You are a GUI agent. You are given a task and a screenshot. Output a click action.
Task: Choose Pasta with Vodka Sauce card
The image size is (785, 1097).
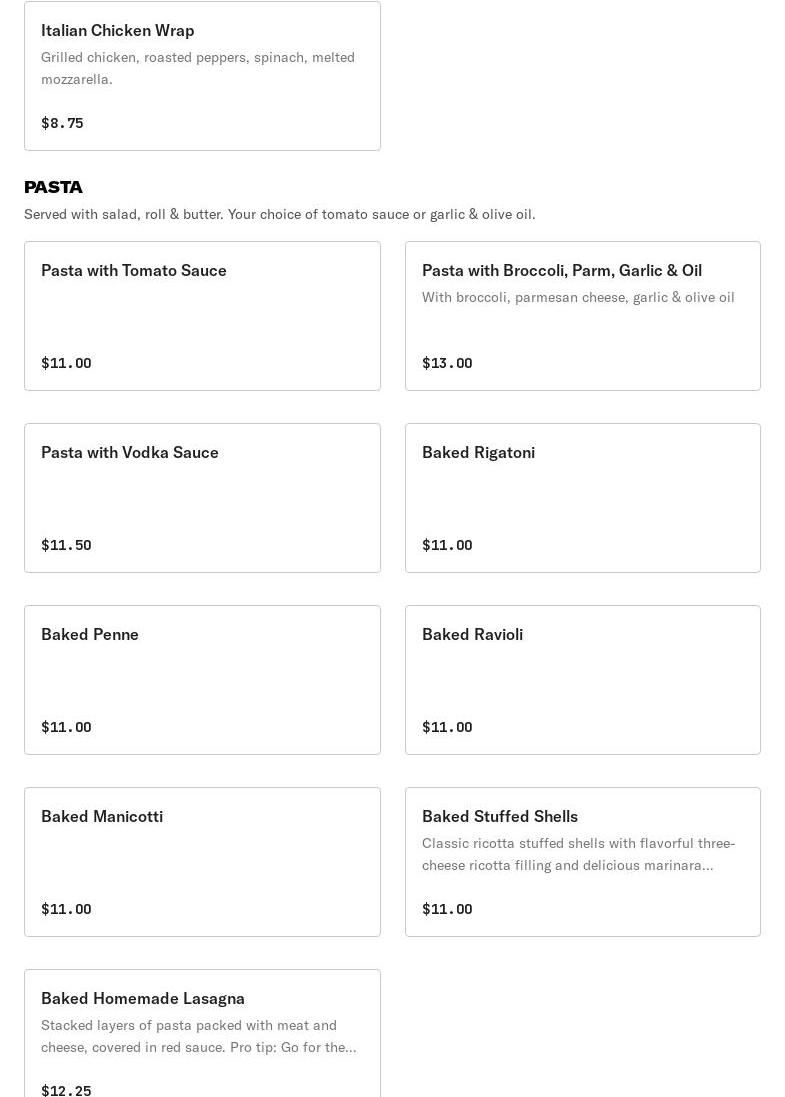[202, 497]
